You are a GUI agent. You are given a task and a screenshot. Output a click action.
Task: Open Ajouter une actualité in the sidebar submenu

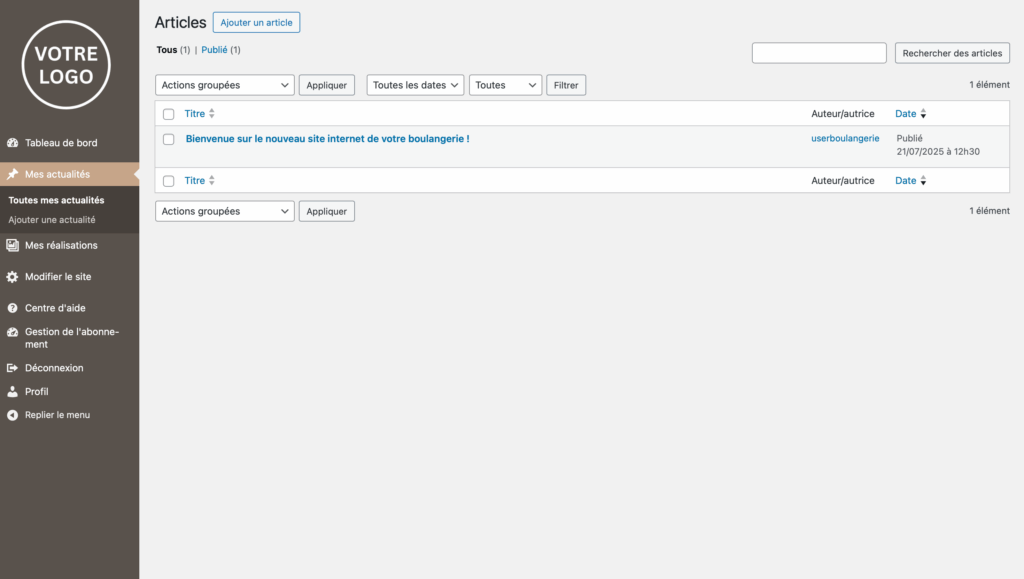[x=52, y=220]
